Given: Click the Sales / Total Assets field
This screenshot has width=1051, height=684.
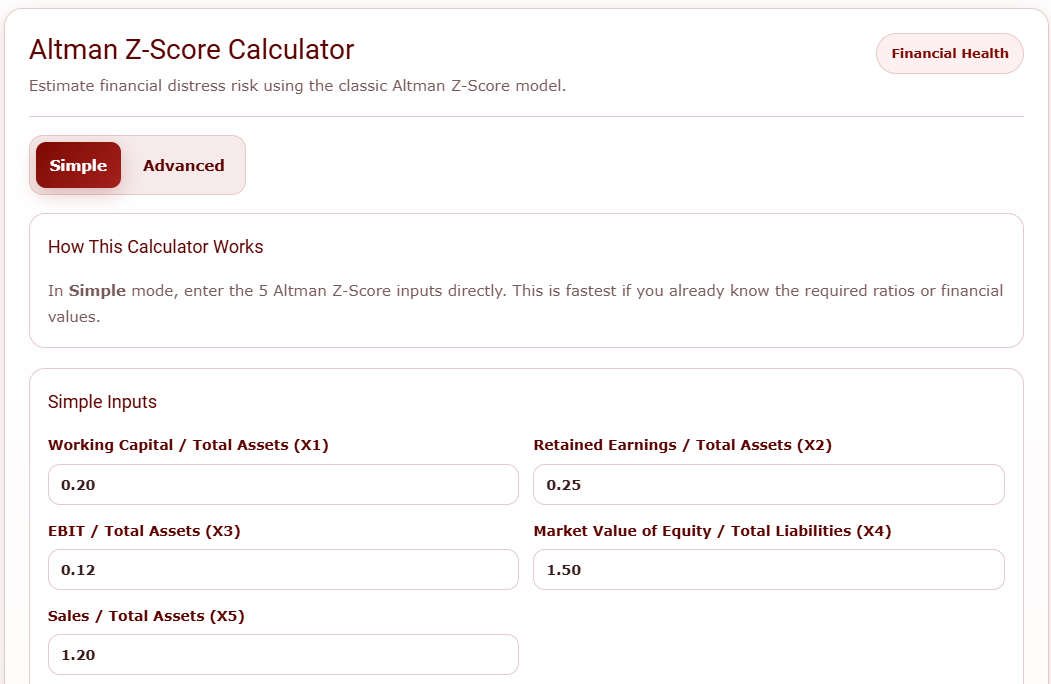Looking at the screenshot, I should pos(283,655).
